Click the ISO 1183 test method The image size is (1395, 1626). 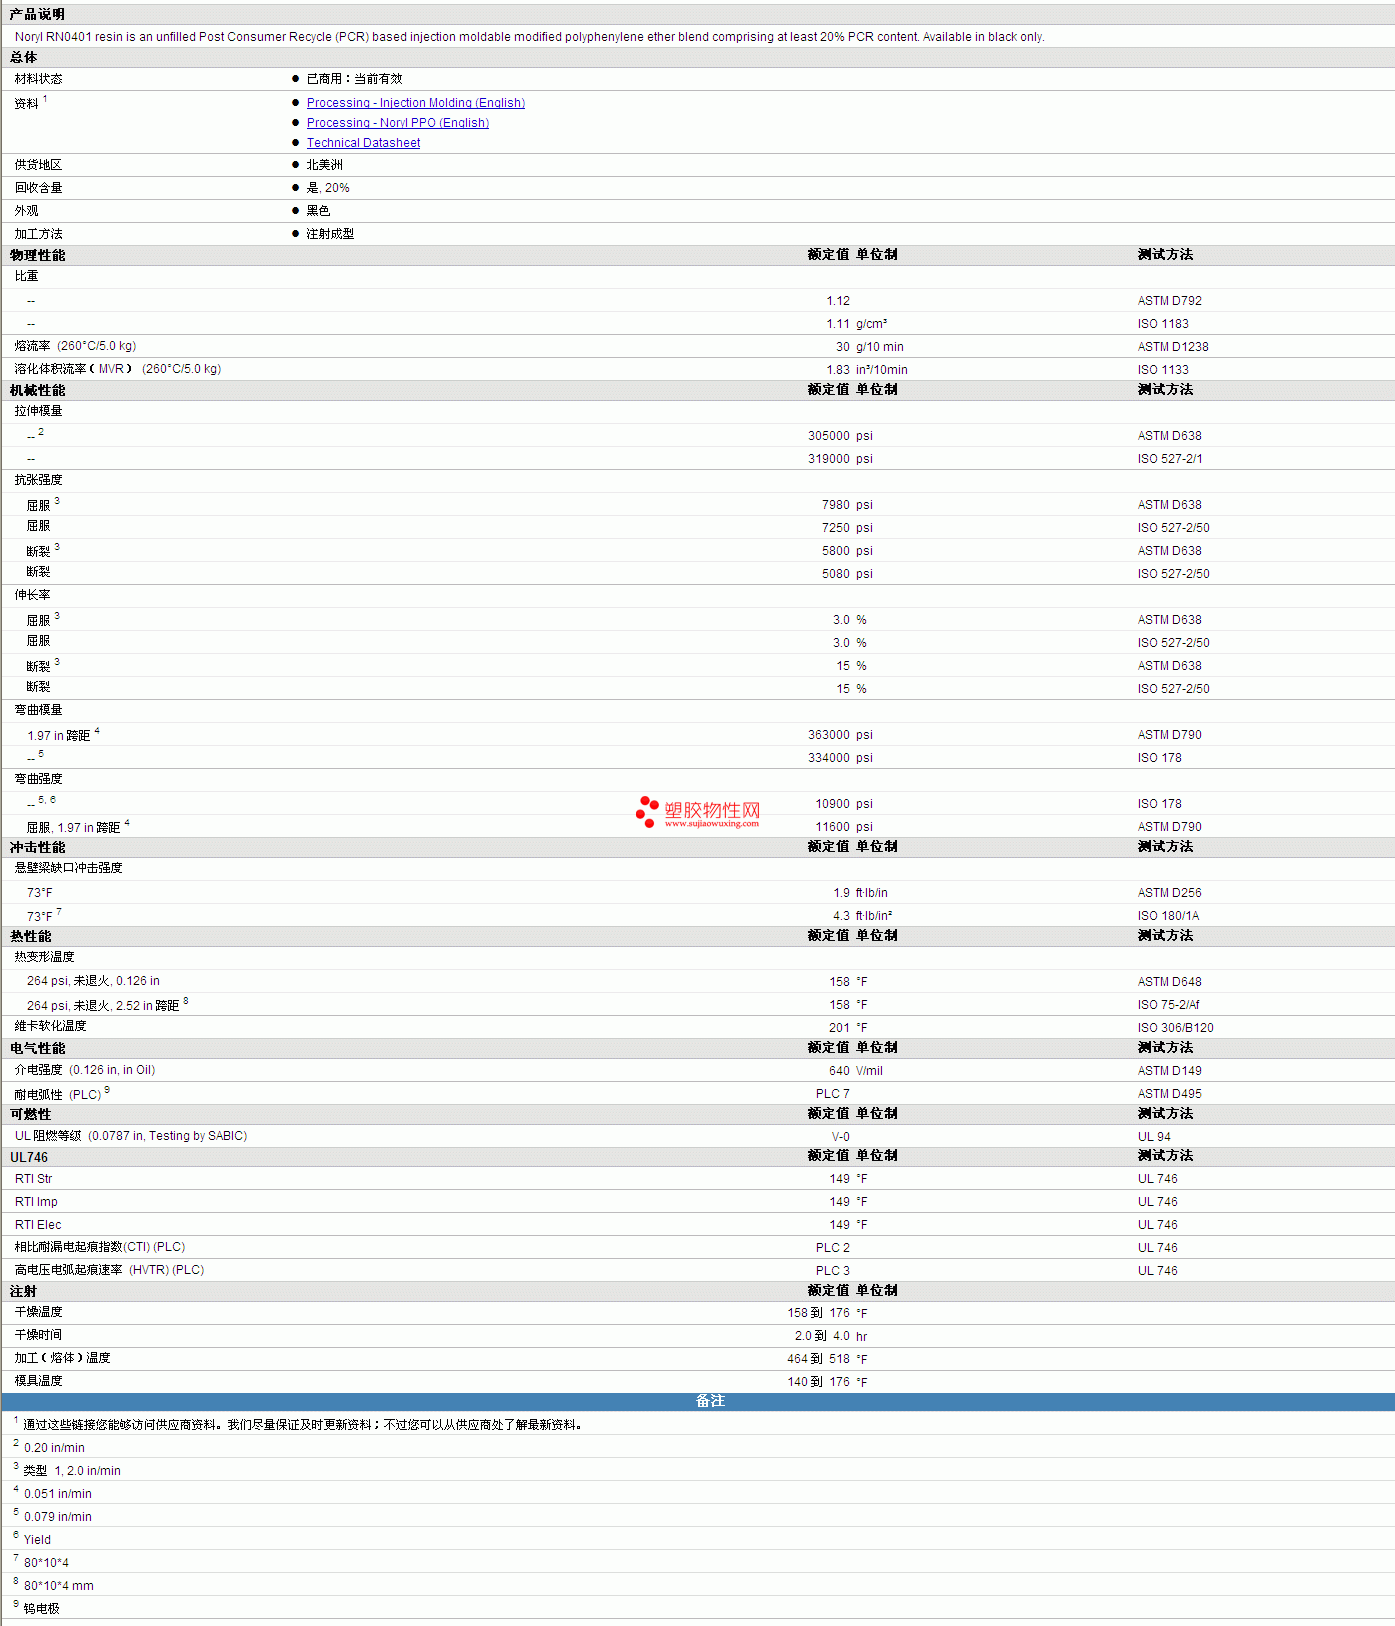pos(1163,324)
